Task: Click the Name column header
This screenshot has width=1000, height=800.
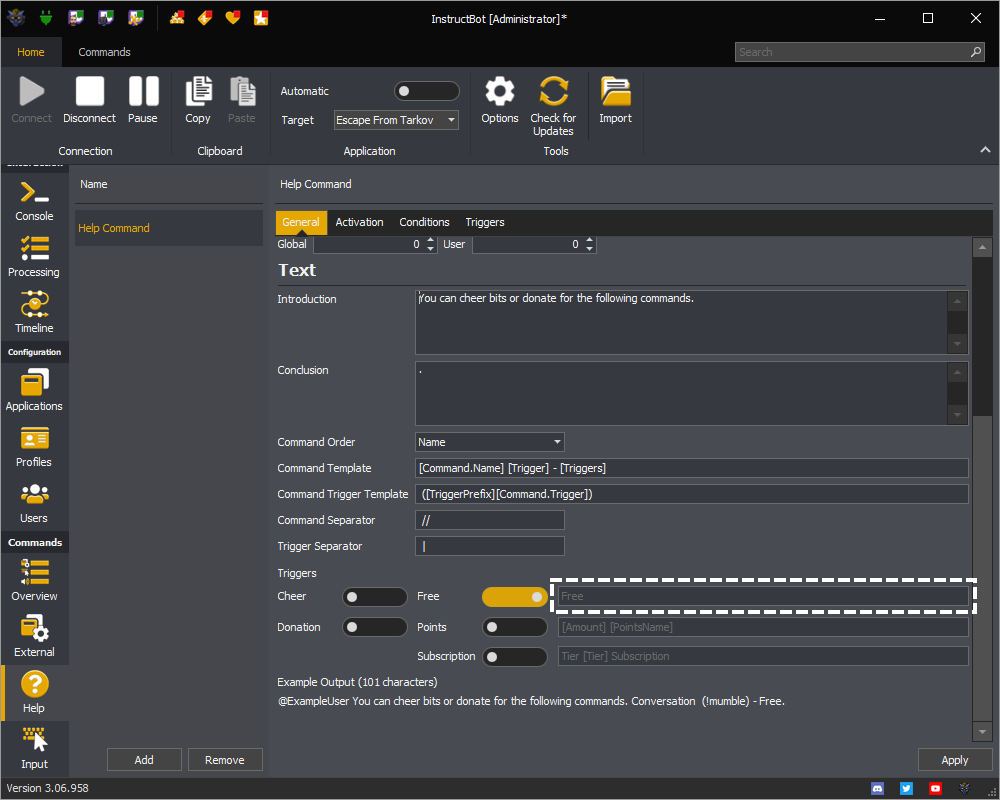Action: pos(94,184)
